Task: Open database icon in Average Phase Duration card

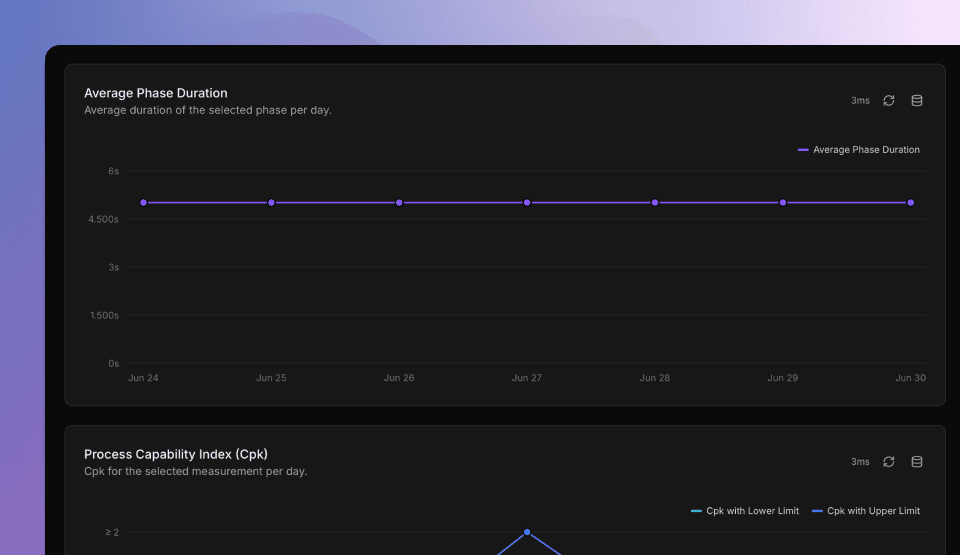Action: point(917,101)
